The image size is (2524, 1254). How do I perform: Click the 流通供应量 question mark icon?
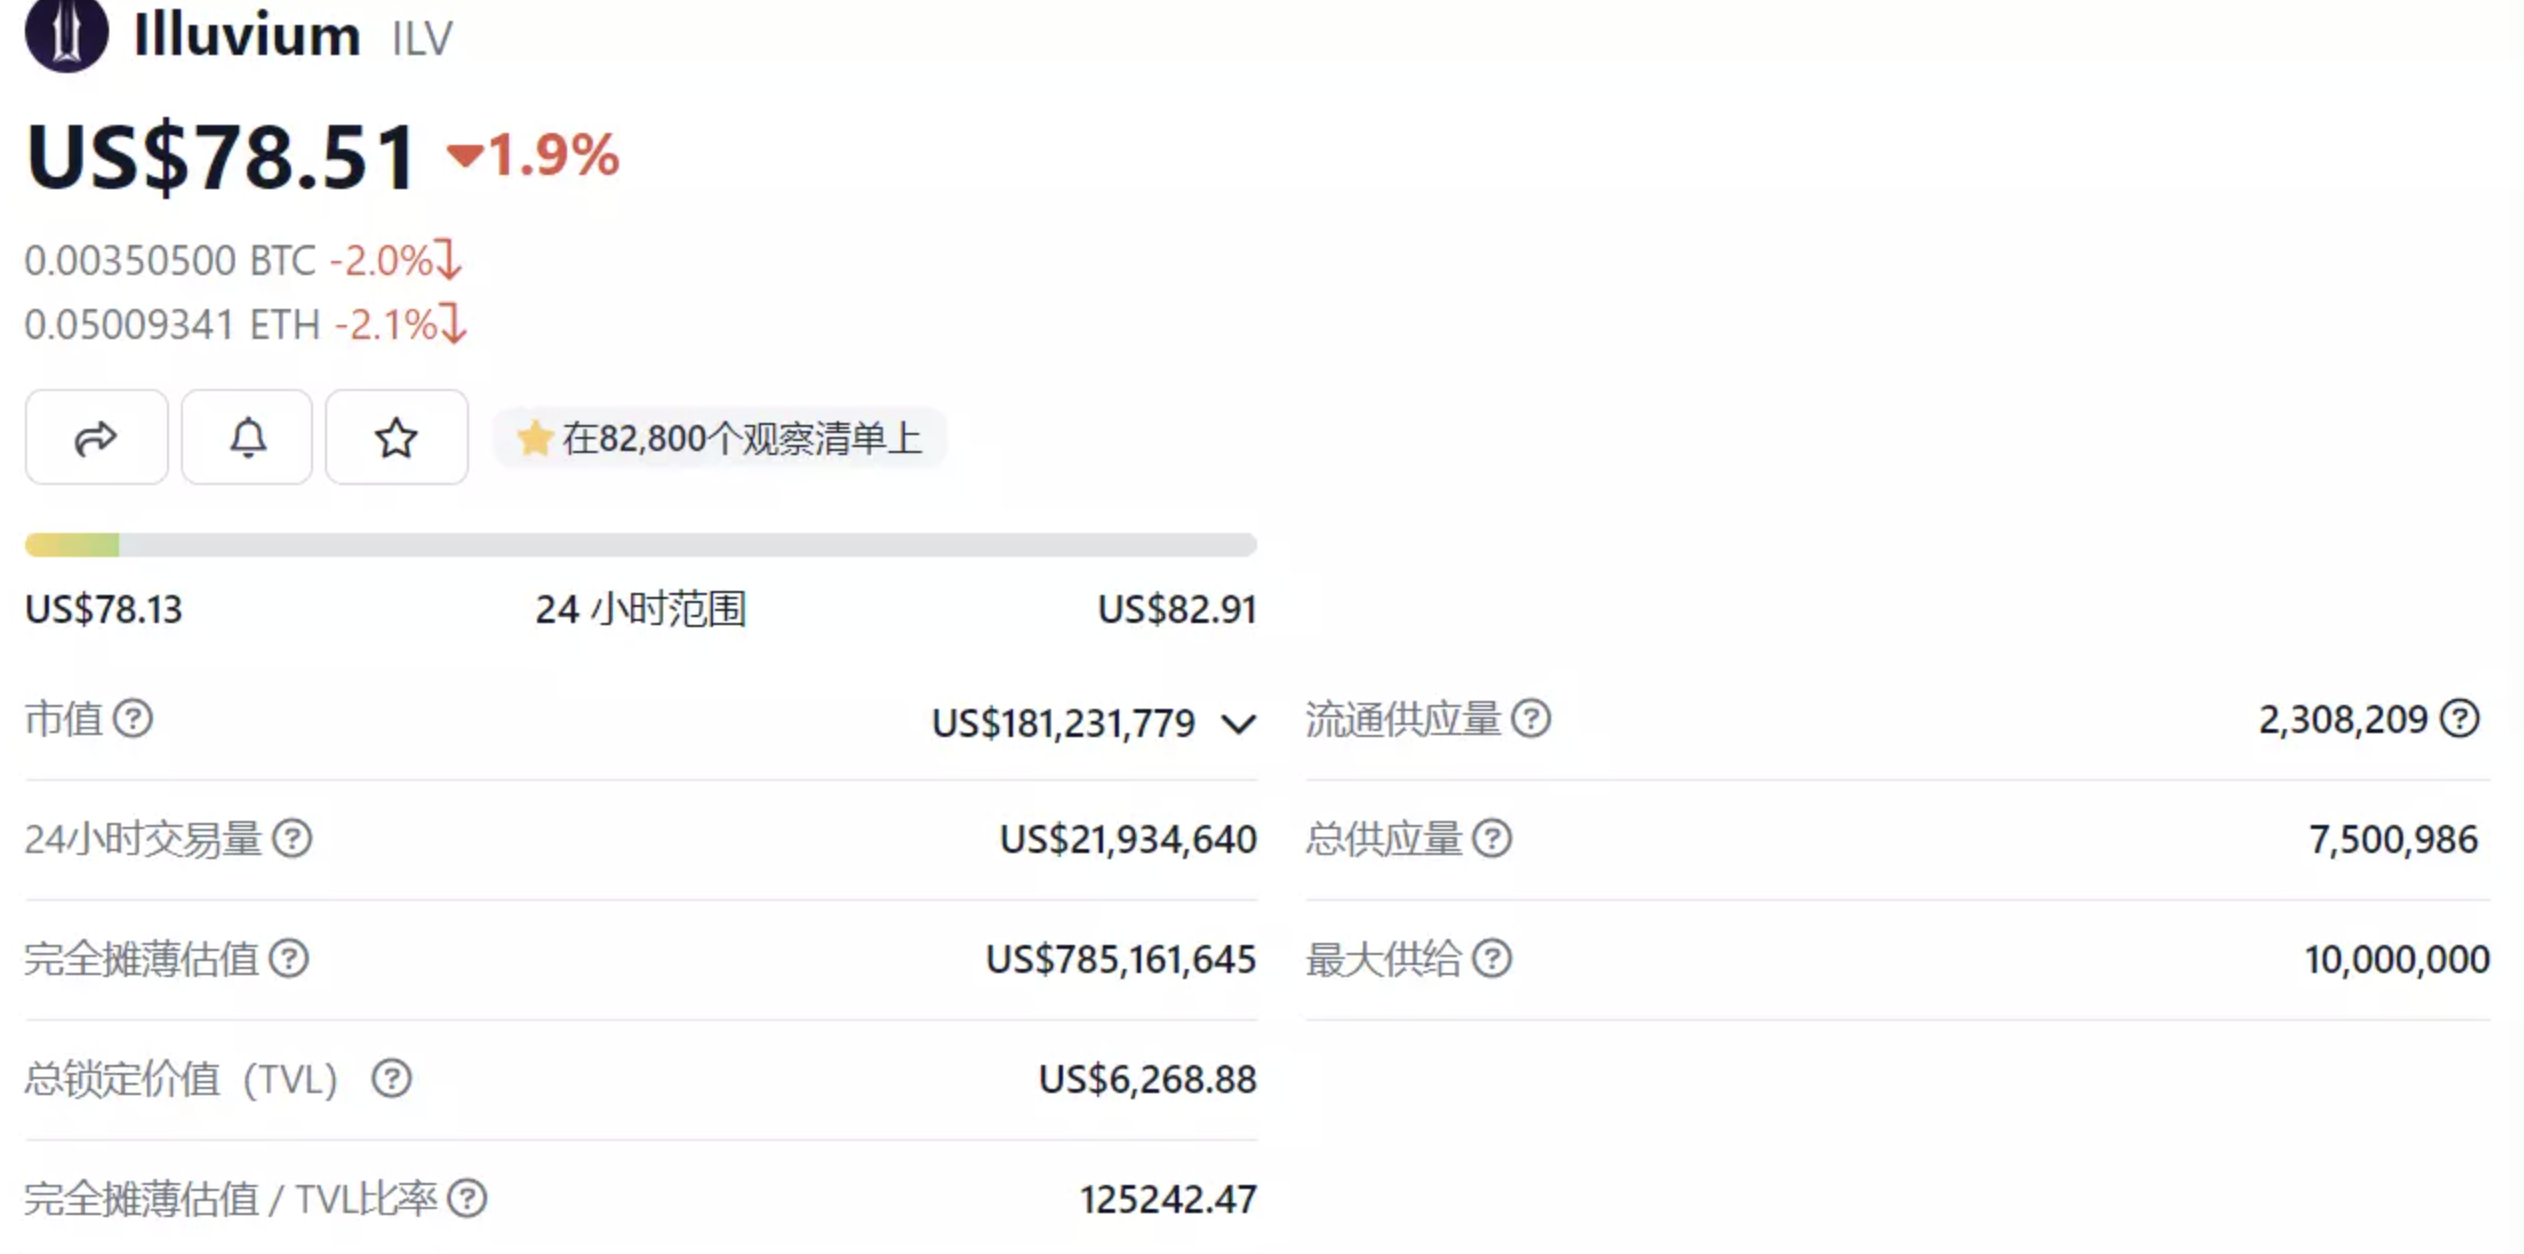(x=1529, y=719)
